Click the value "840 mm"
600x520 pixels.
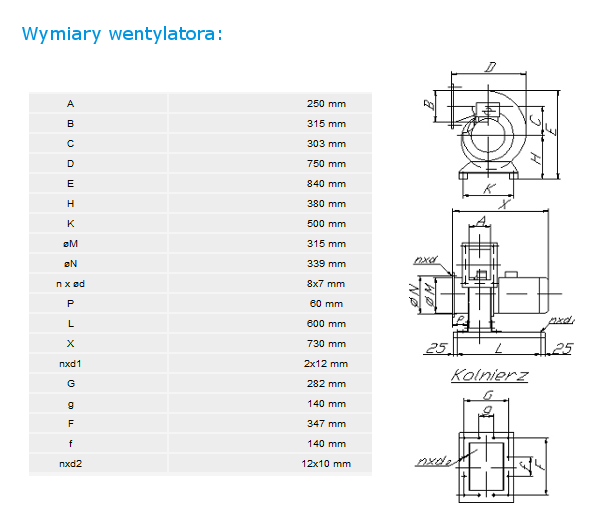(326, 184)
